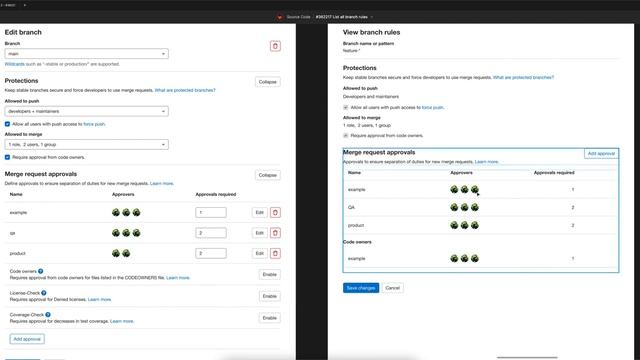Edit the example approval rule
The width and height of the screenshot is (640, 360).
tap(260, 212)
